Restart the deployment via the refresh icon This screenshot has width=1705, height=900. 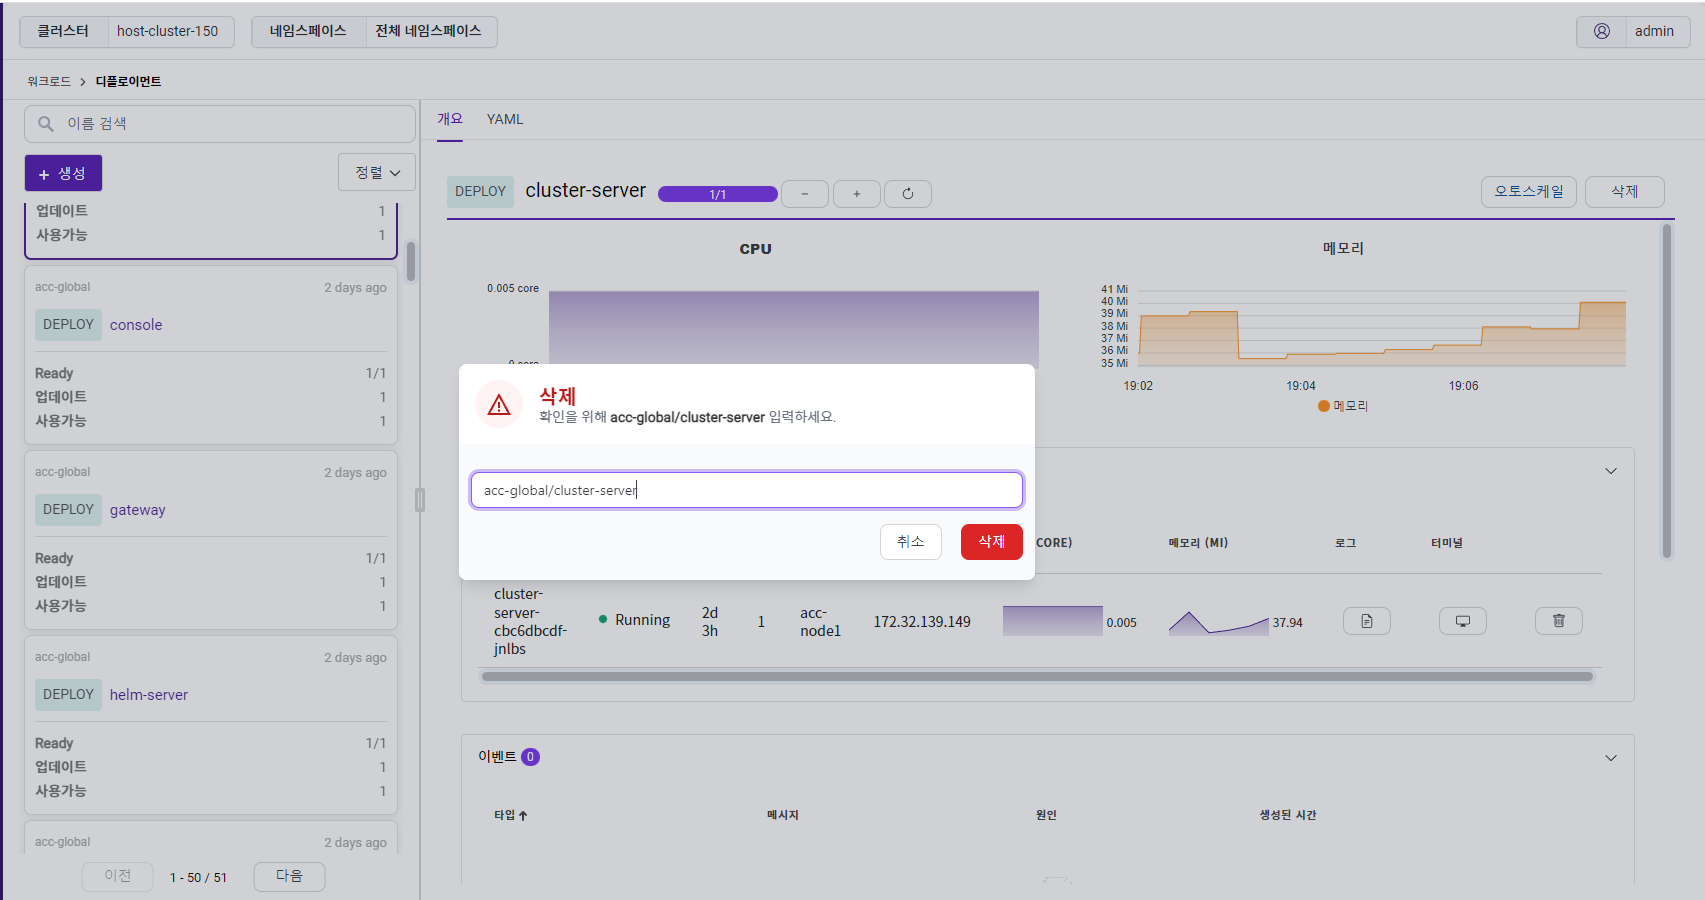click(x=908, y=194)
